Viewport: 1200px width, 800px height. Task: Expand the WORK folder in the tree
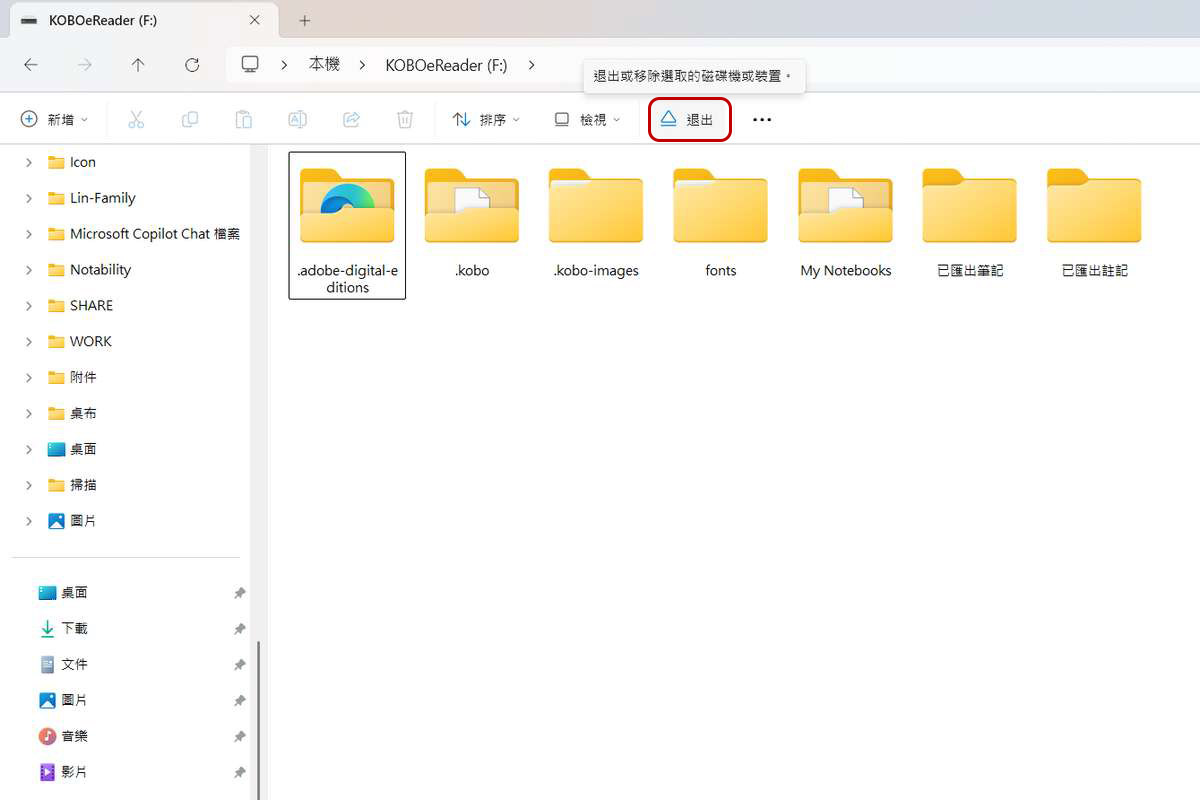[29, 342]
